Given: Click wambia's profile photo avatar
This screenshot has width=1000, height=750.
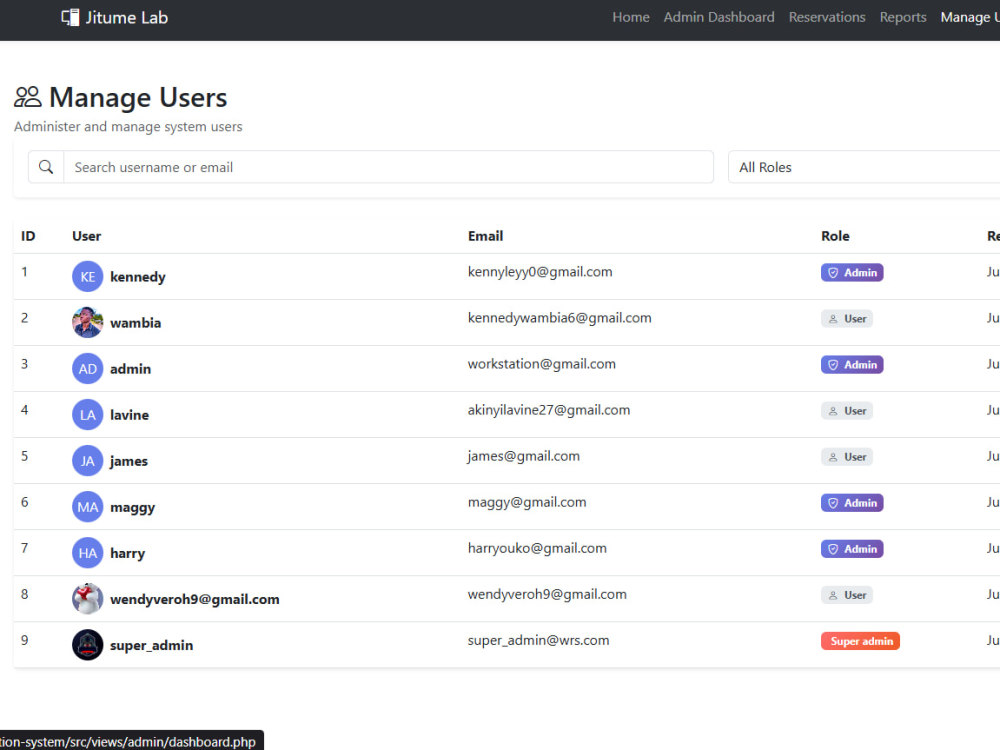Looking at the screenshot, I should tap(87, 323).
